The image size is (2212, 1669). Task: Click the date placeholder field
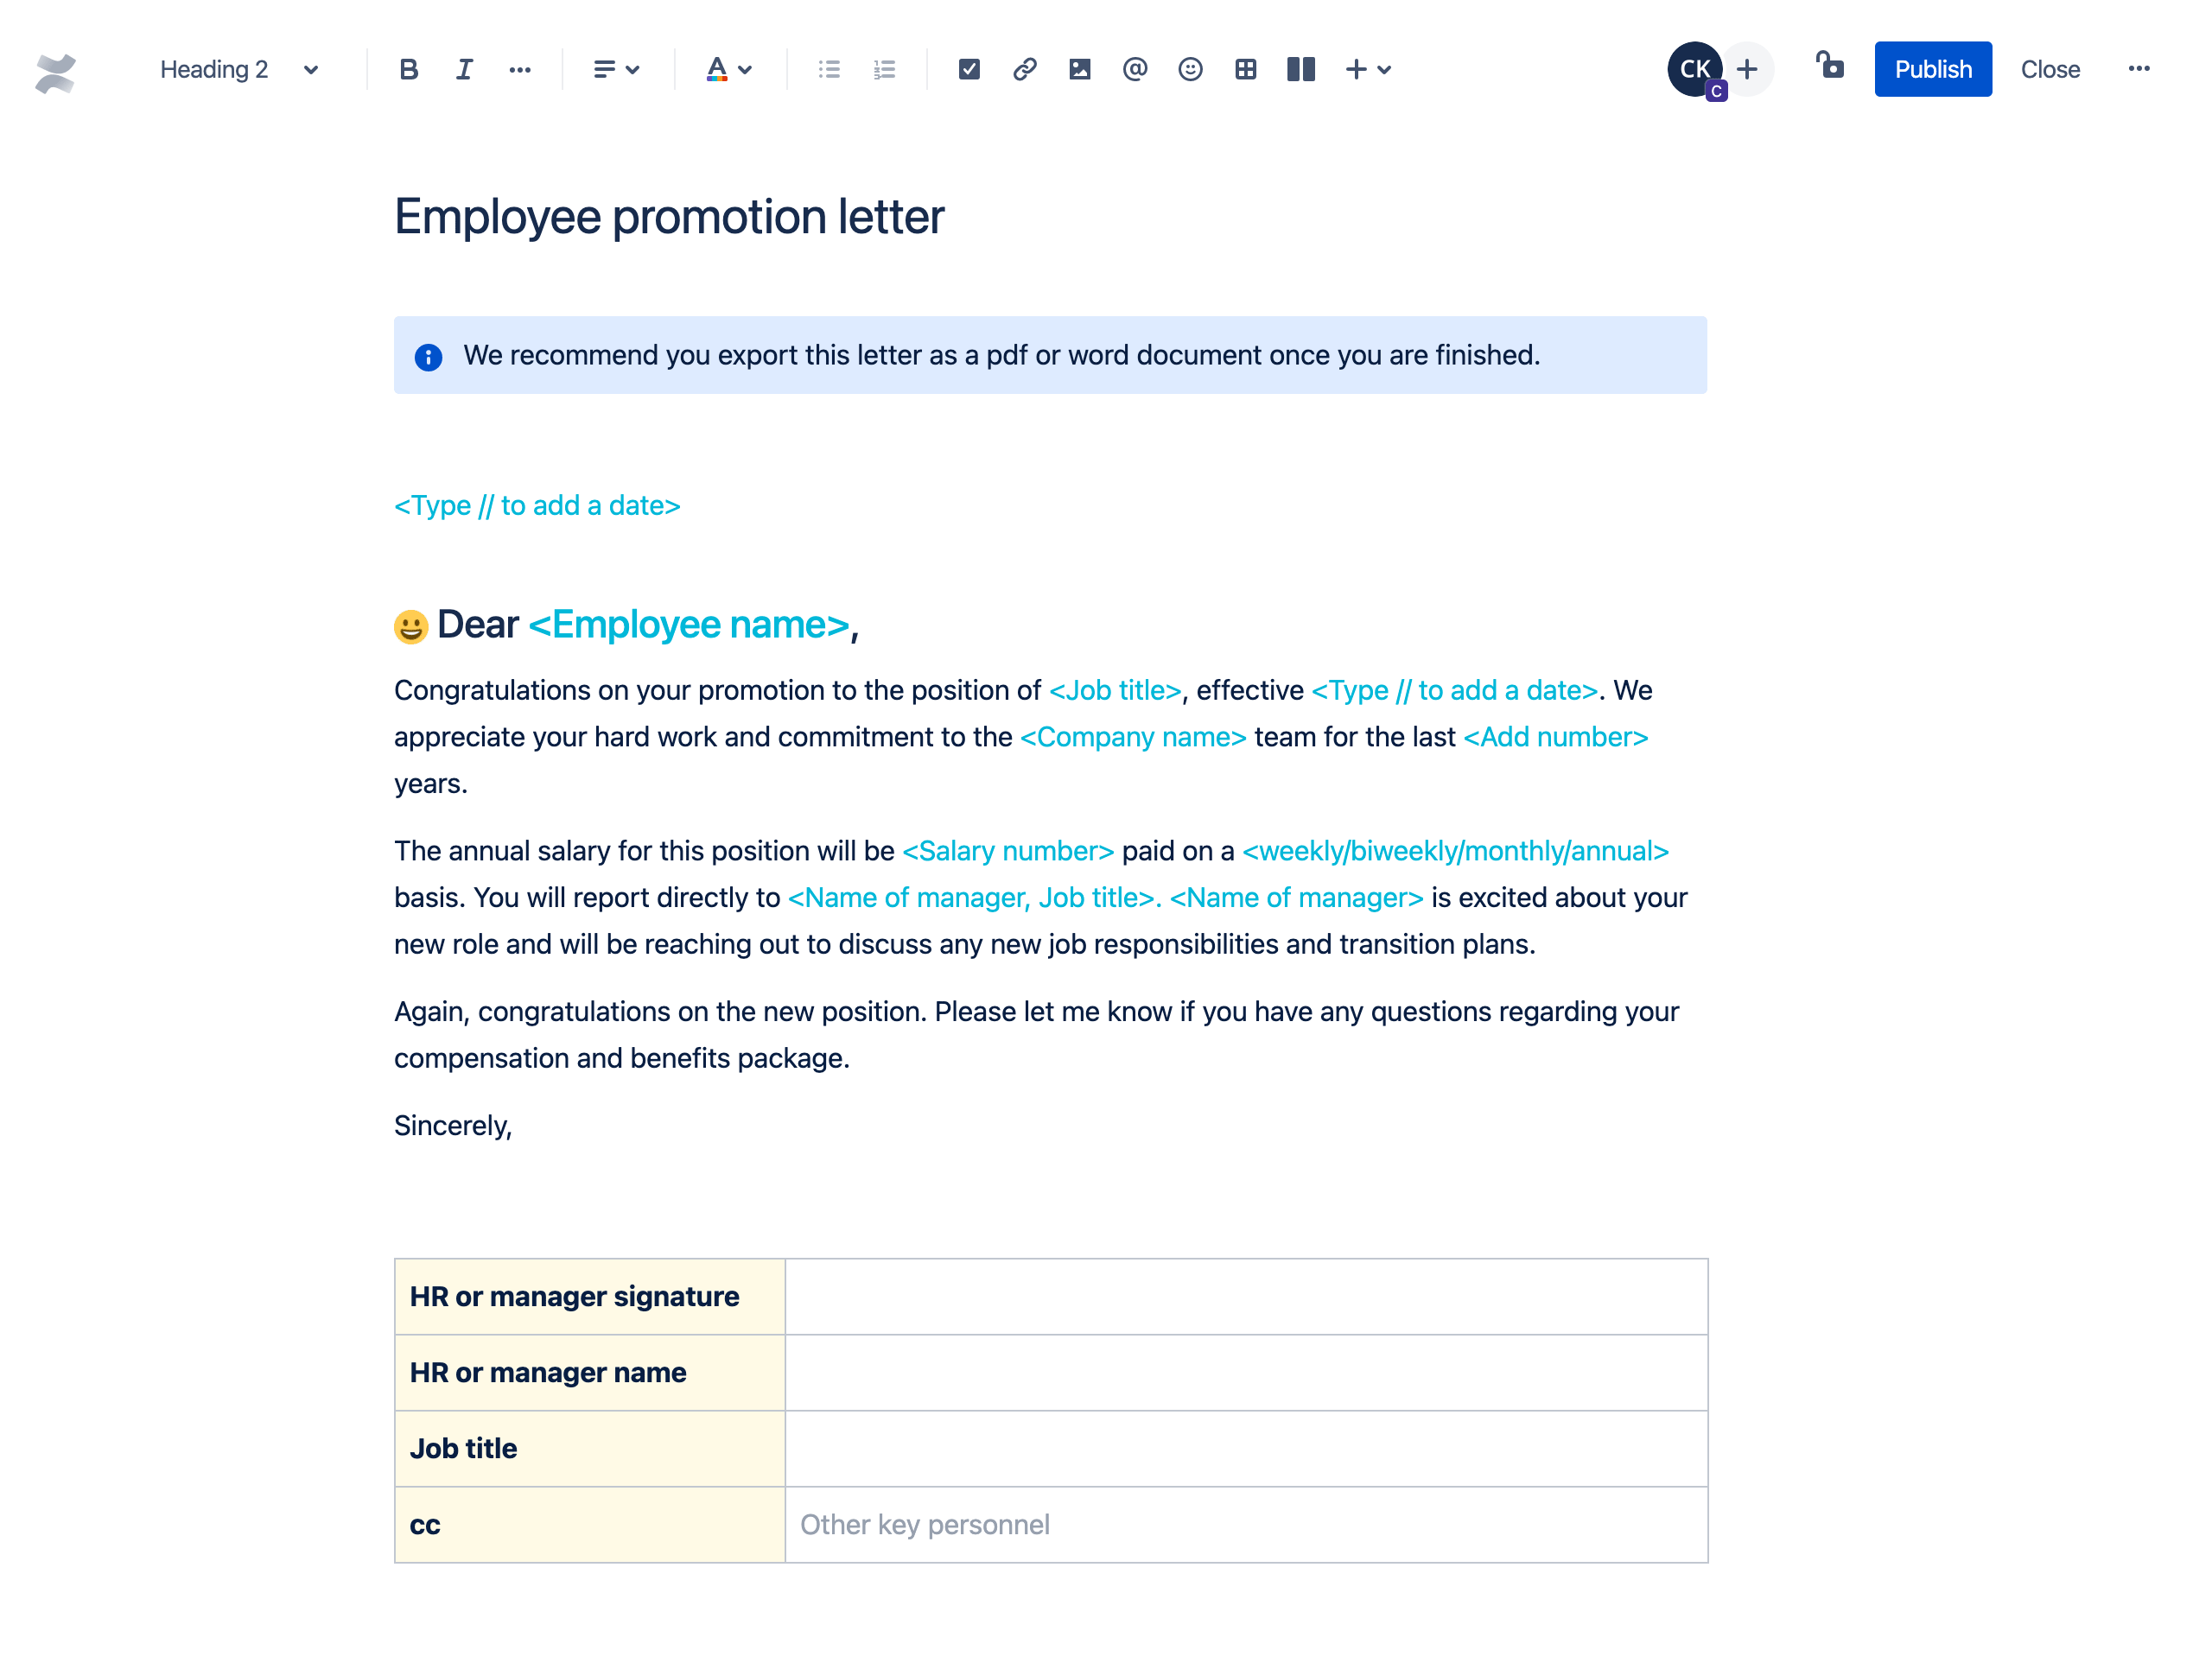click(537, 505)
